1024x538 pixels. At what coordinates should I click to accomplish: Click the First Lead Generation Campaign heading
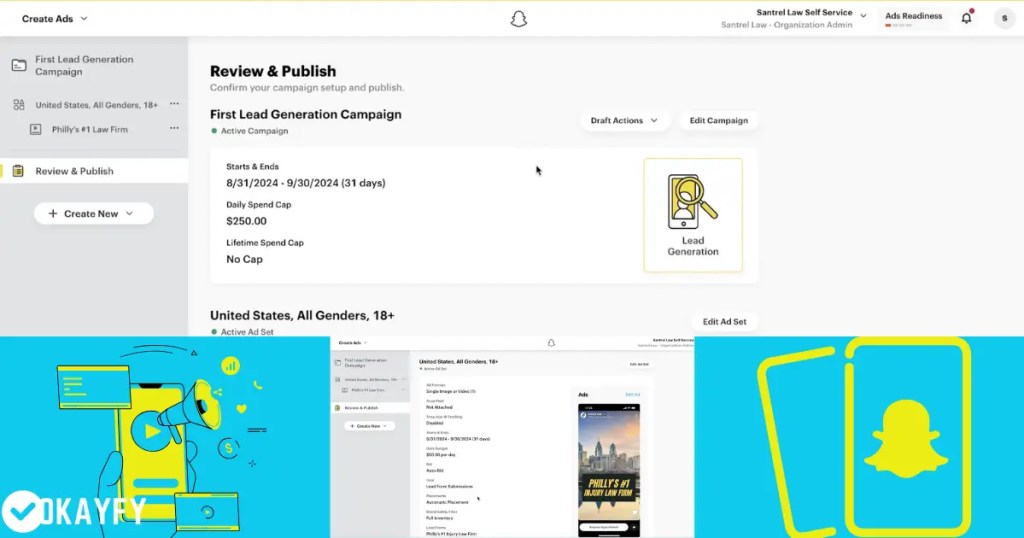tap(306, 114)
